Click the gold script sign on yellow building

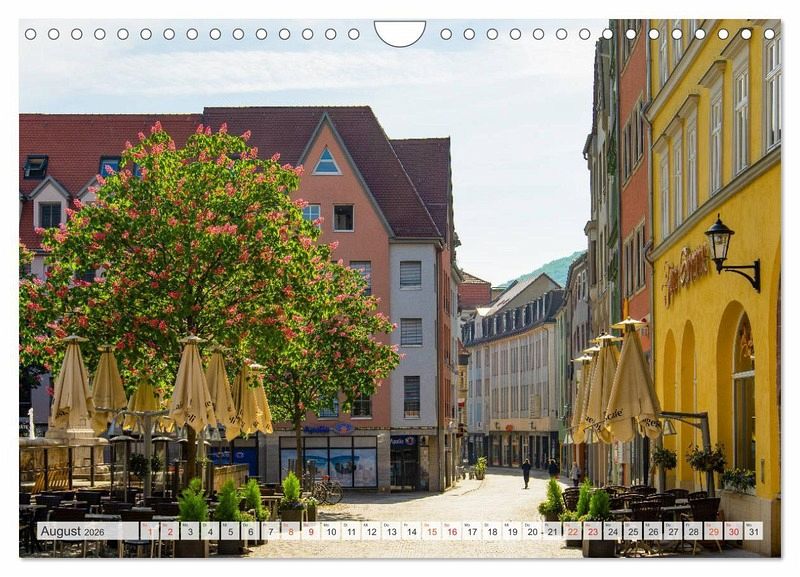point(686,270)
